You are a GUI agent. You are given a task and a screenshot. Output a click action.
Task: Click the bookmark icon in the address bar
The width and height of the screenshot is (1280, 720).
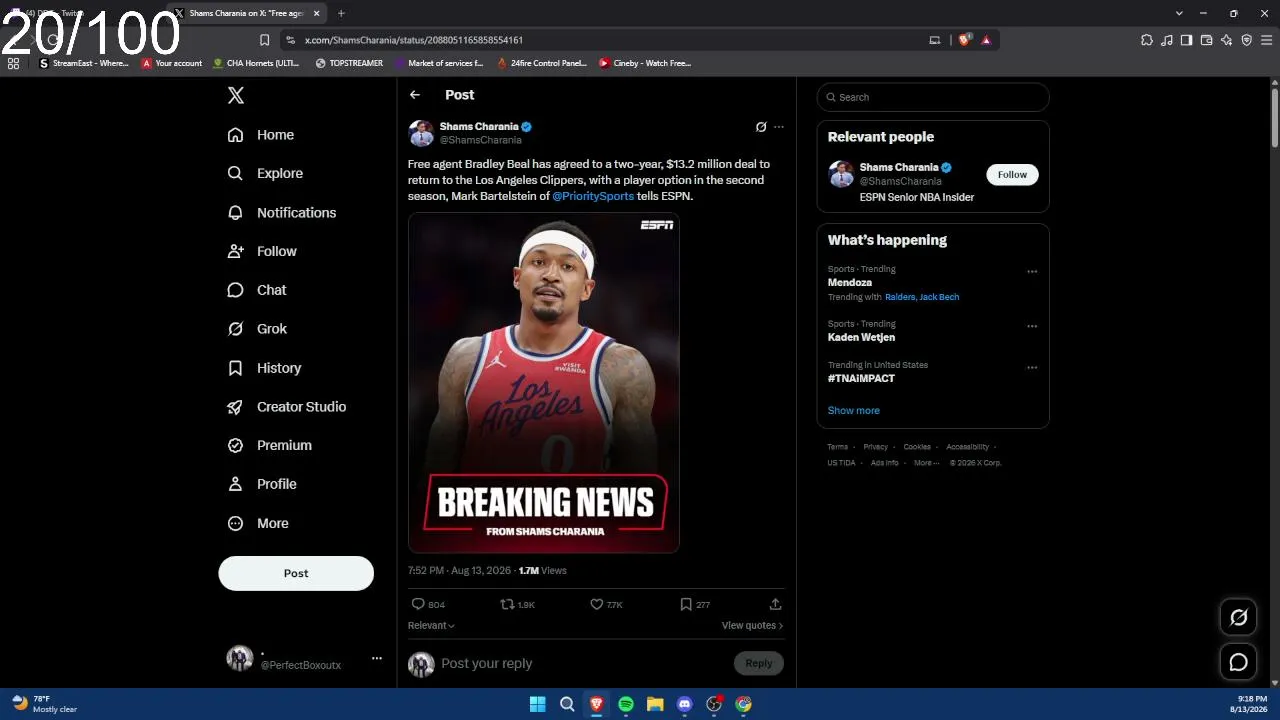click(264, 40)
